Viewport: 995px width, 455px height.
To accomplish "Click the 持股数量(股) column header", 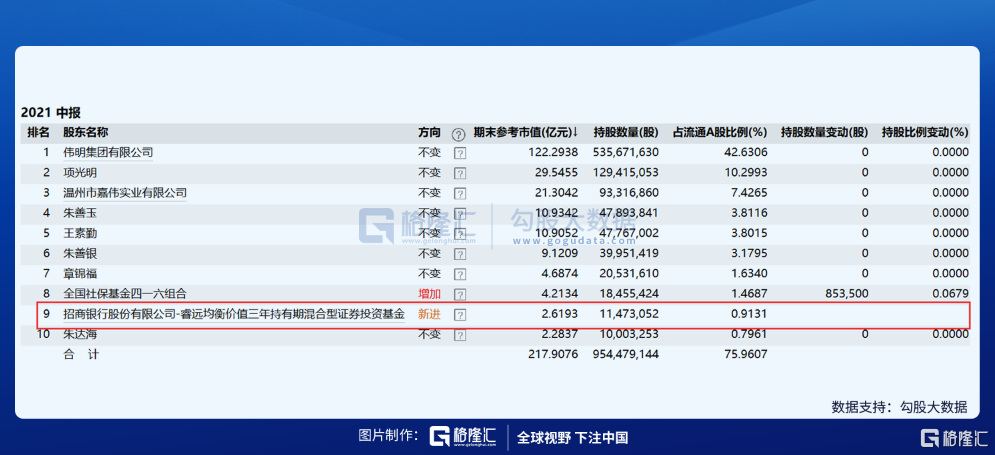I will (626, 133).
